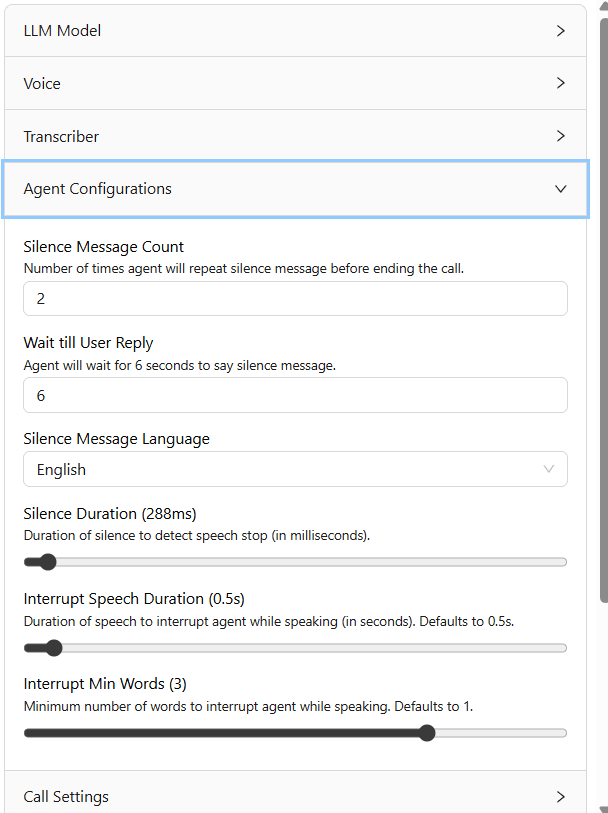
Task: Open the English language dropdown
Action: 295,469
